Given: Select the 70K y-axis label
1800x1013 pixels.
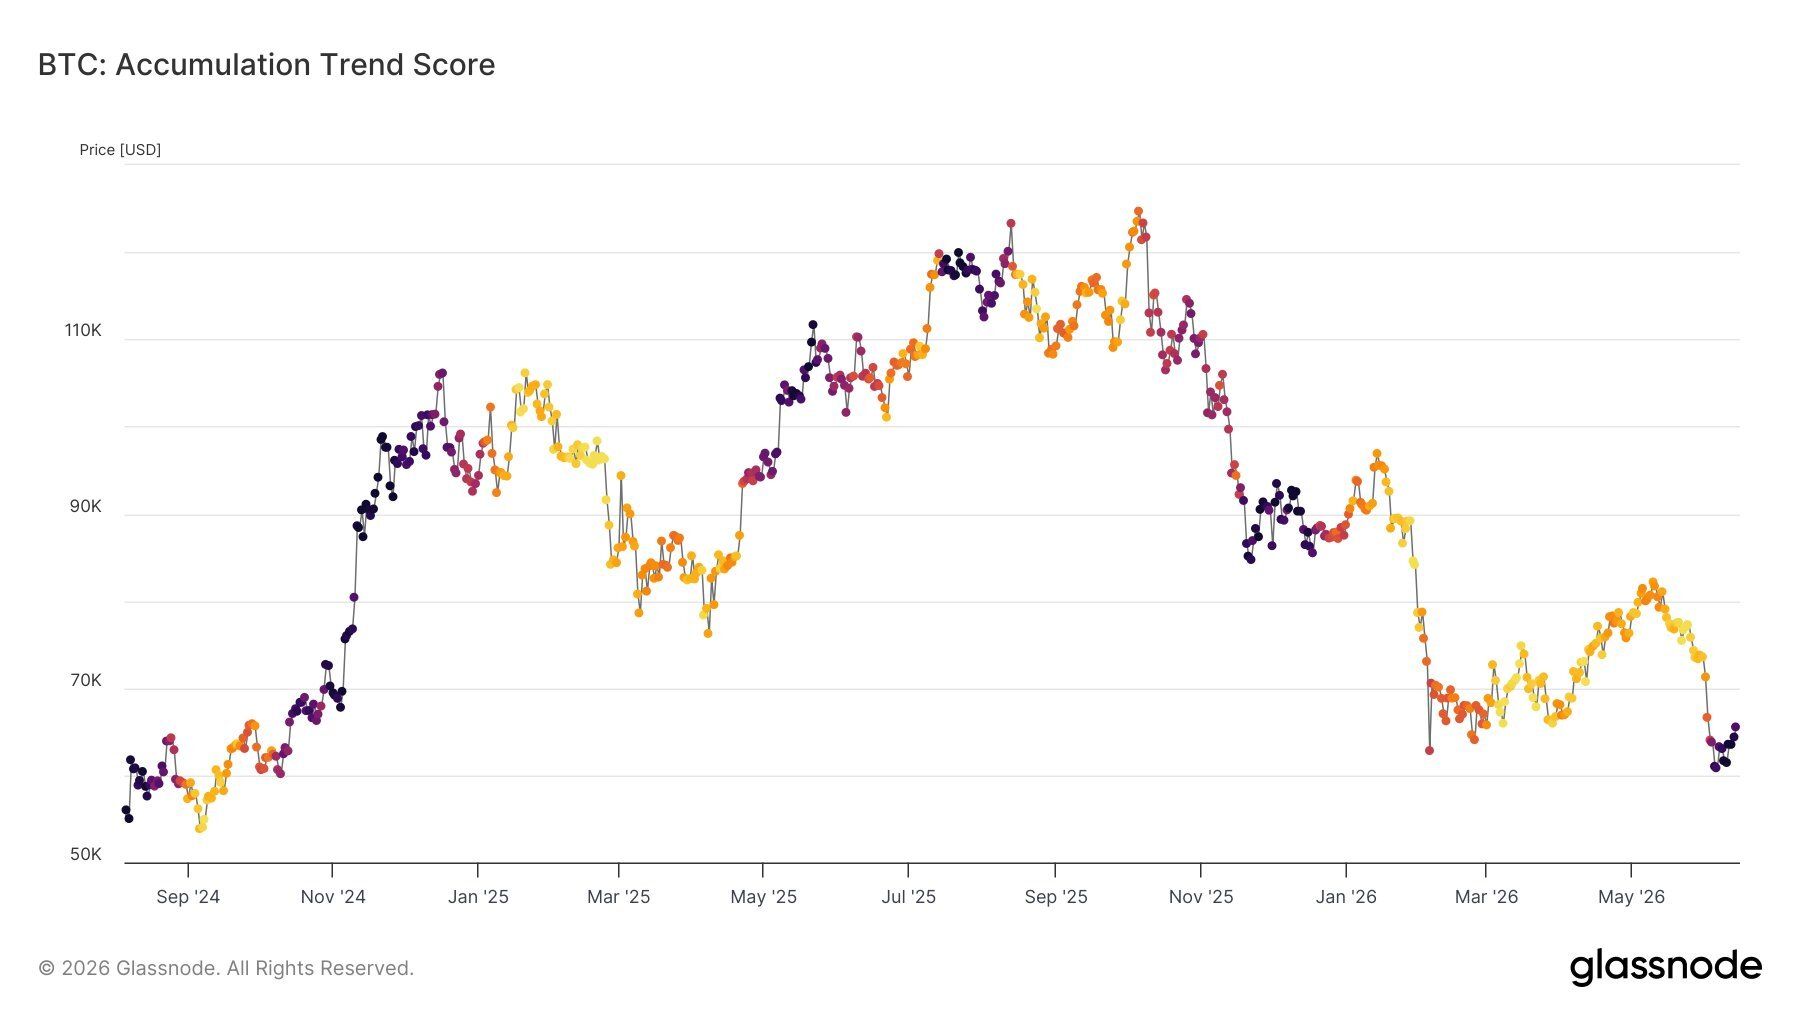Looking at the screenshot, I should [85, 681].
